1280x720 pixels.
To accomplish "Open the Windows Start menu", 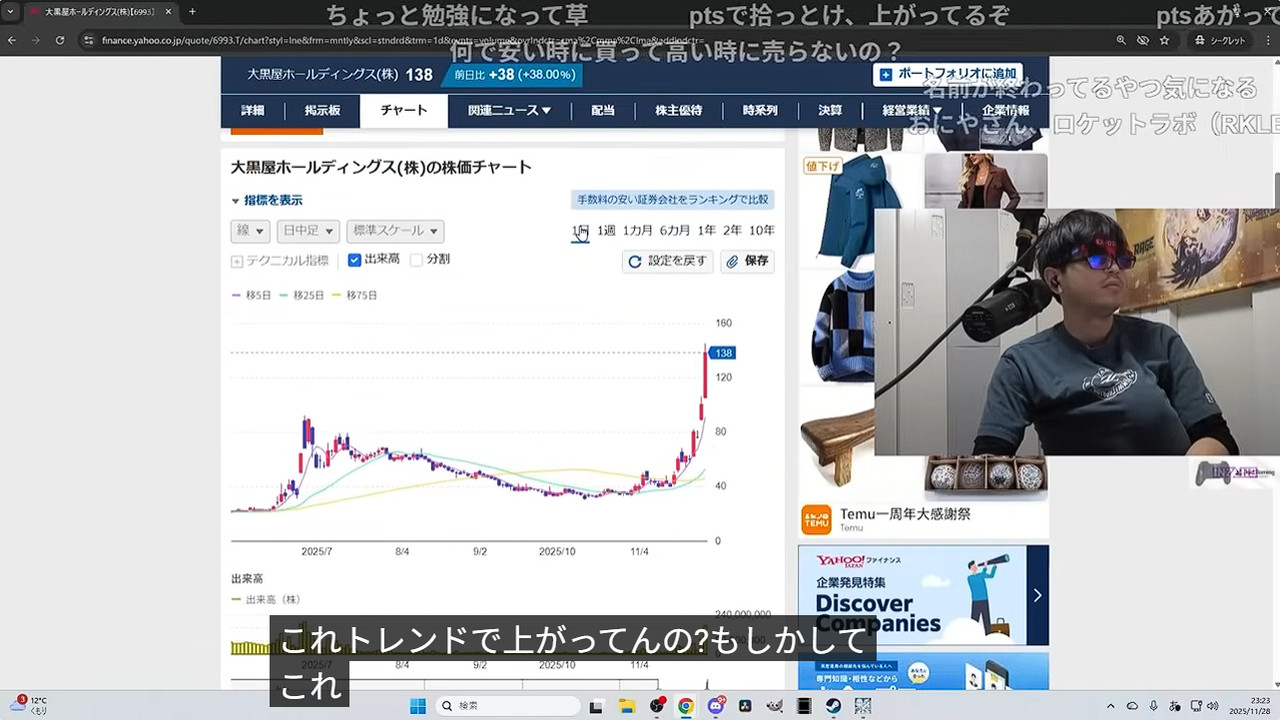I will tap(417, 706).
